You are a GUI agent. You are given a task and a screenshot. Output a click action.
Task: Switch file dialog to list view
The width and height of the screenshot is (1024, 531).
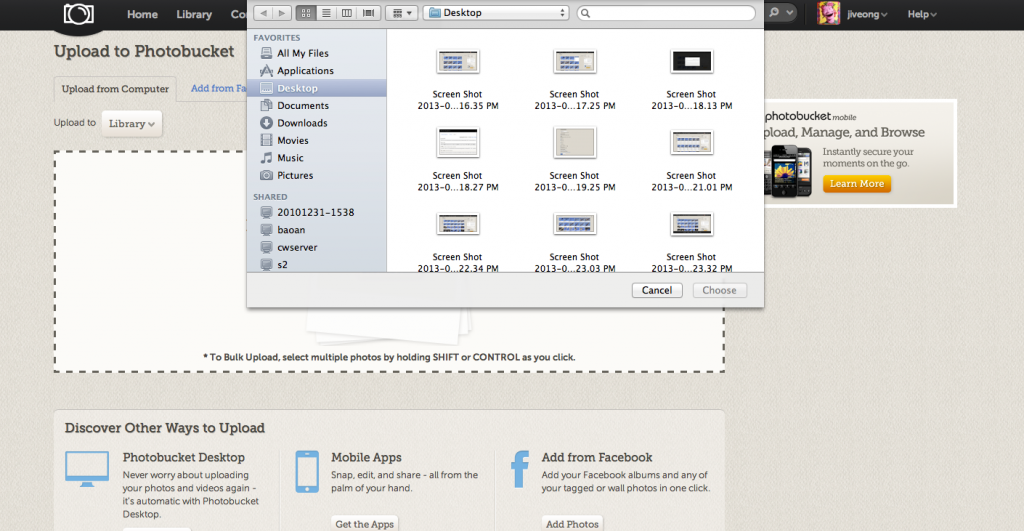pos(326,13)
